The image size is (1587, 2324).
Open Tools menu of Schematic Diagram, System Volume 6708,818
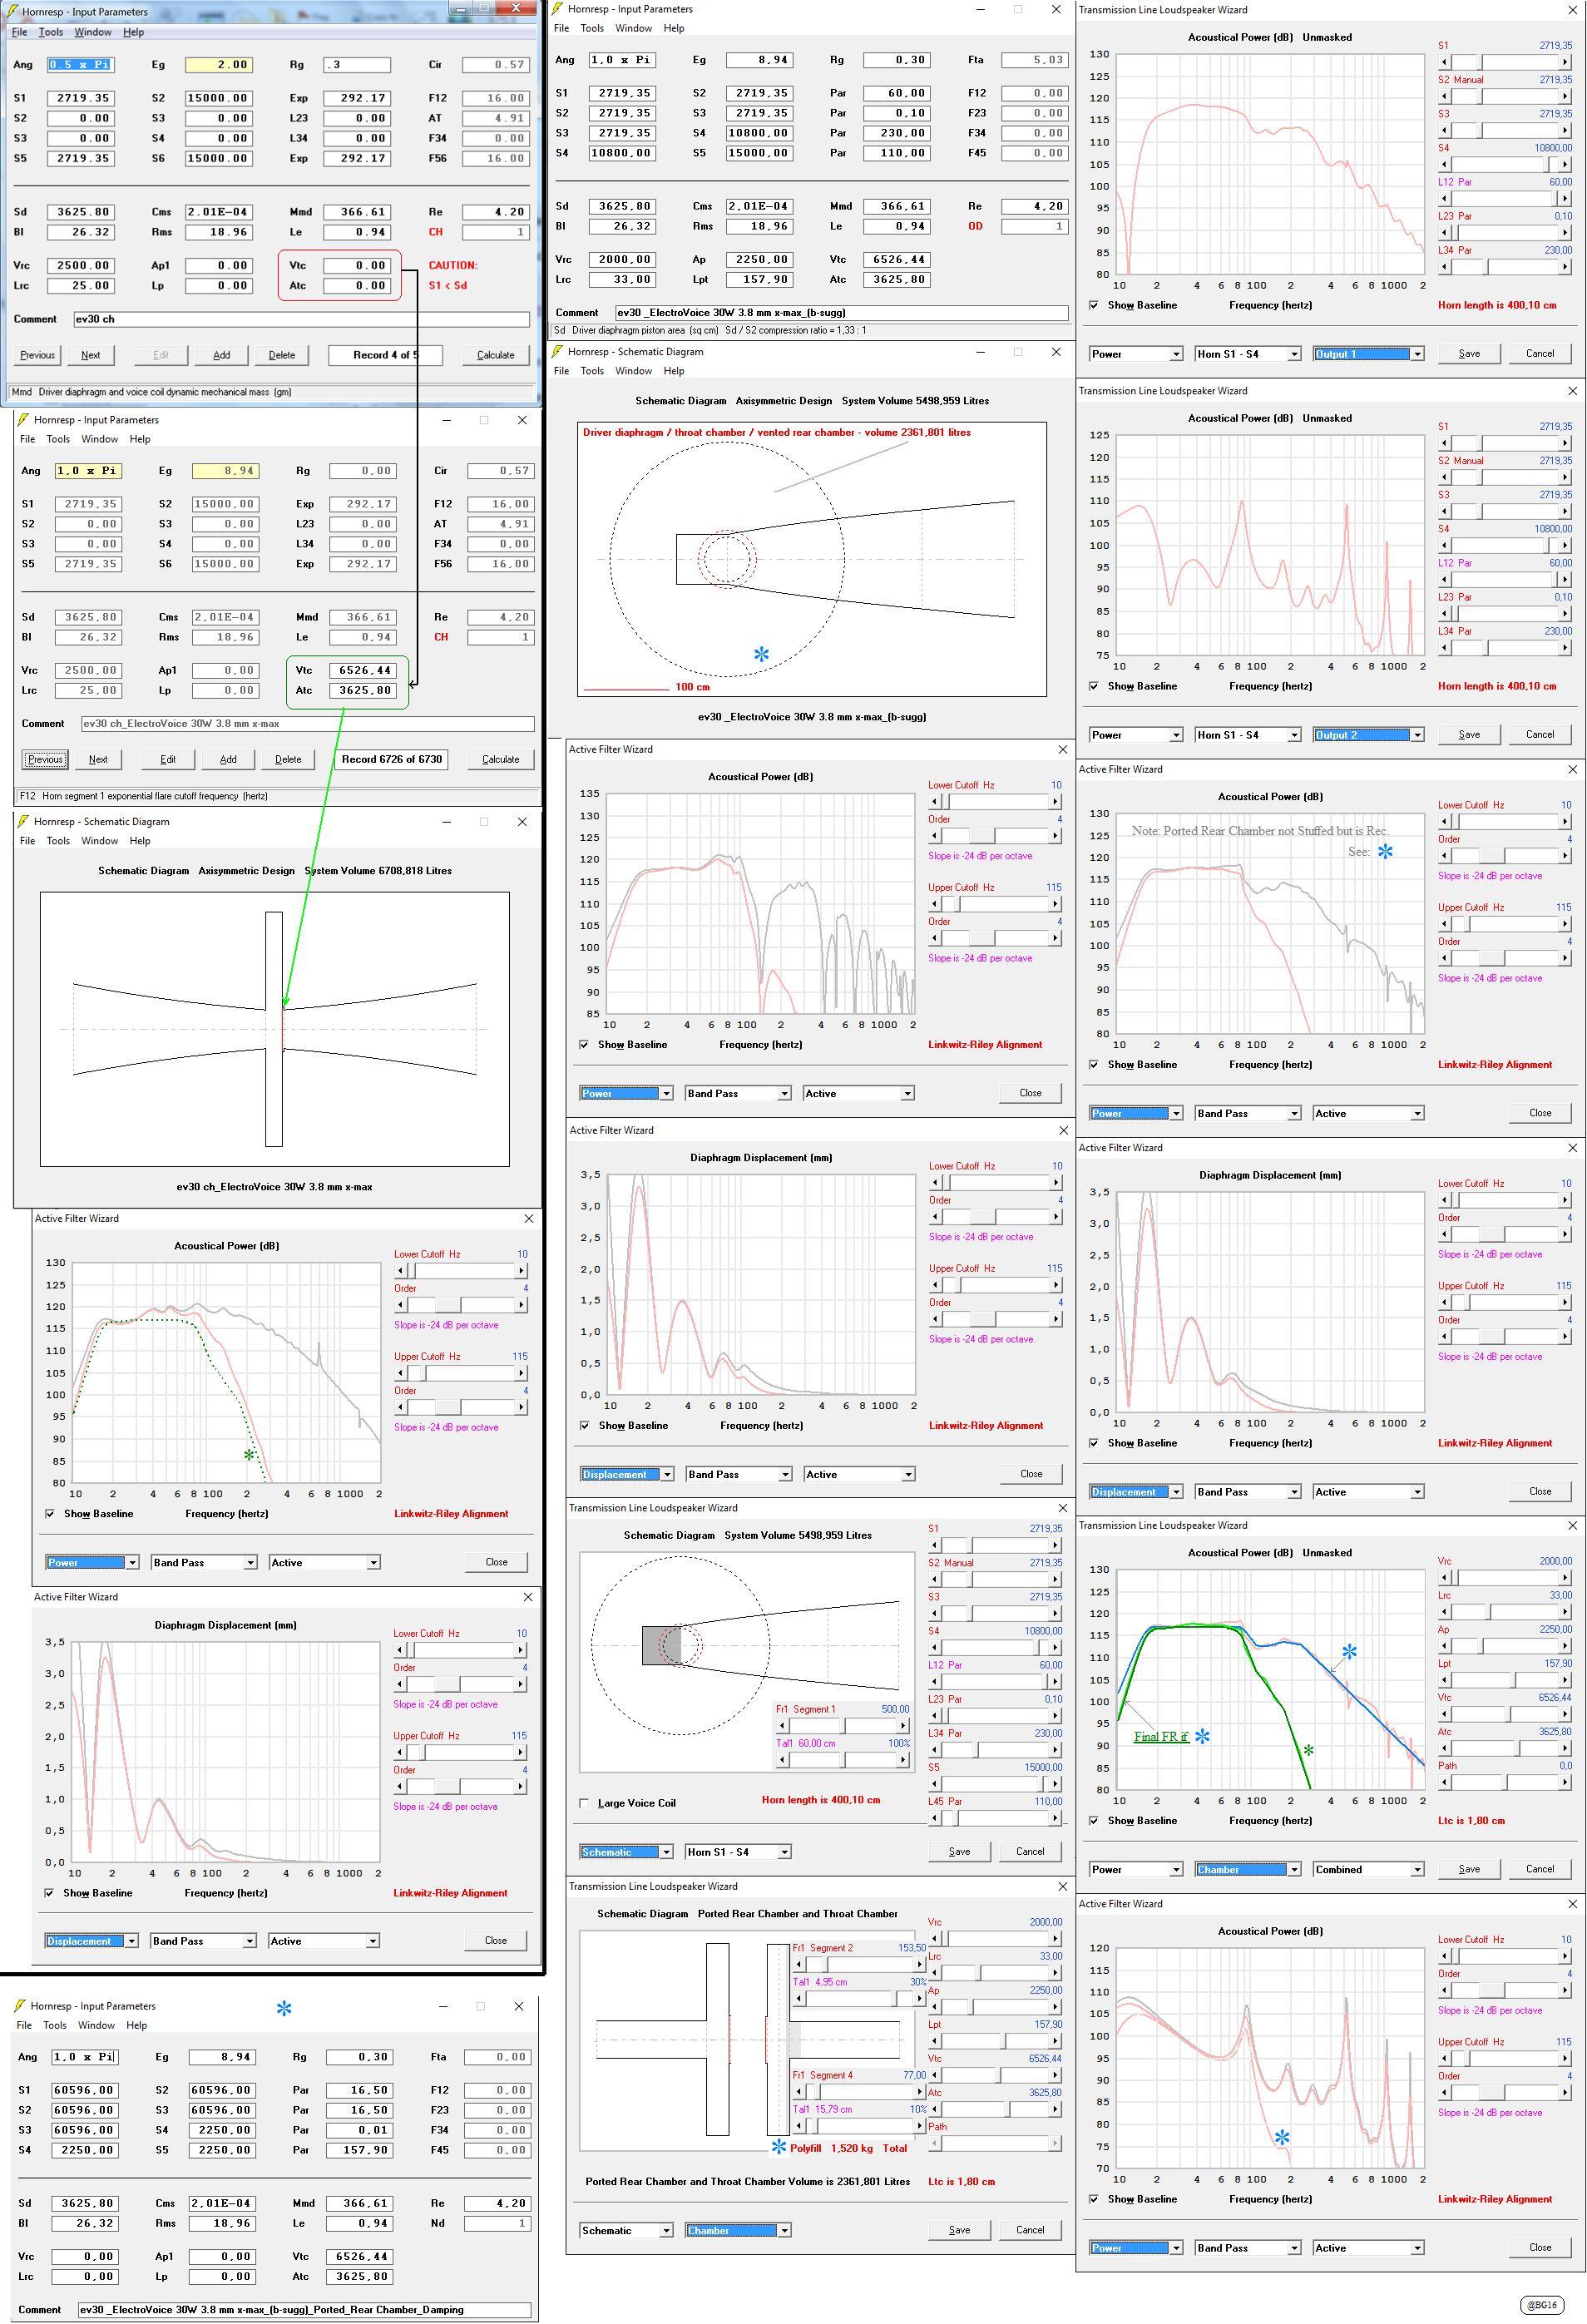pyautogui.click(x=58, y=841)
